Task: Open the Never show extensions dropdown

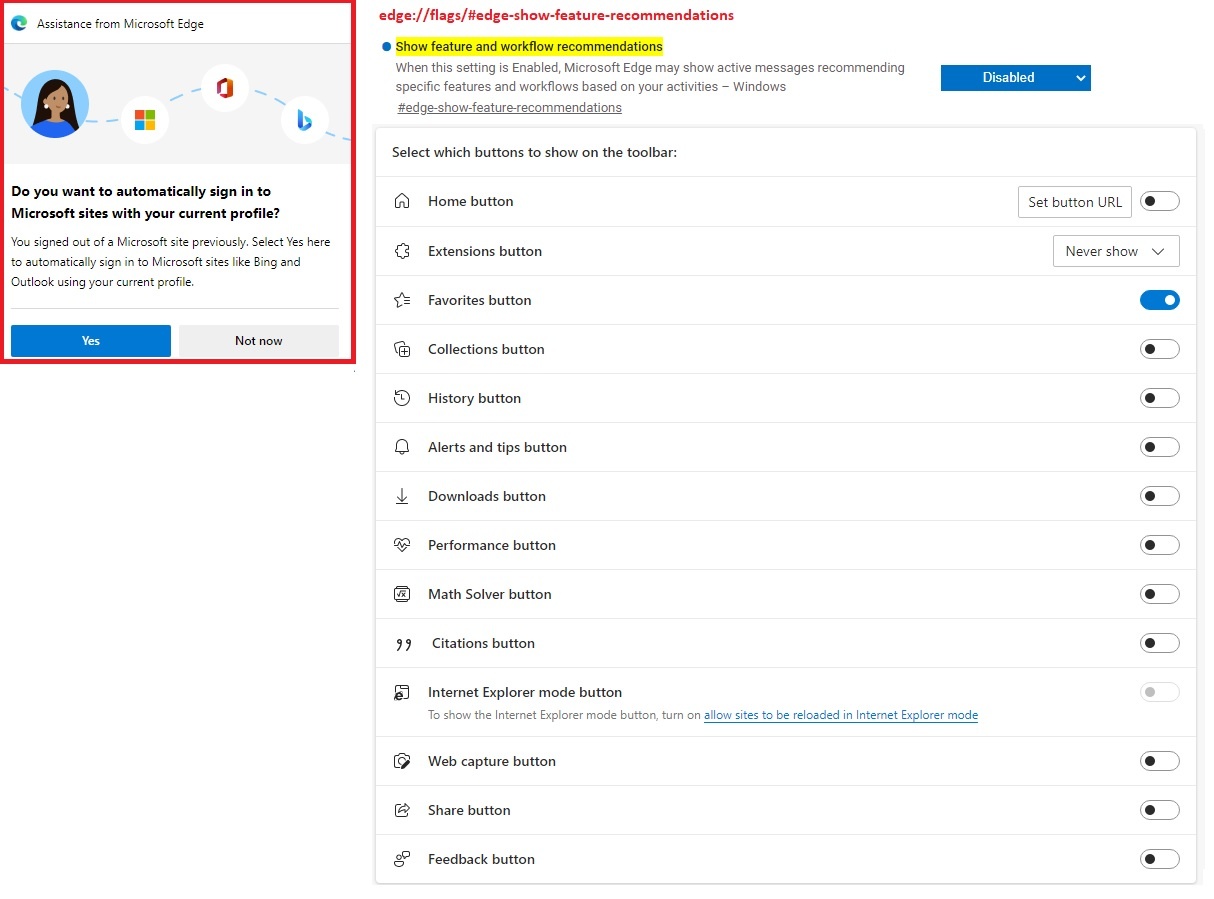Action: point(1116,251)
